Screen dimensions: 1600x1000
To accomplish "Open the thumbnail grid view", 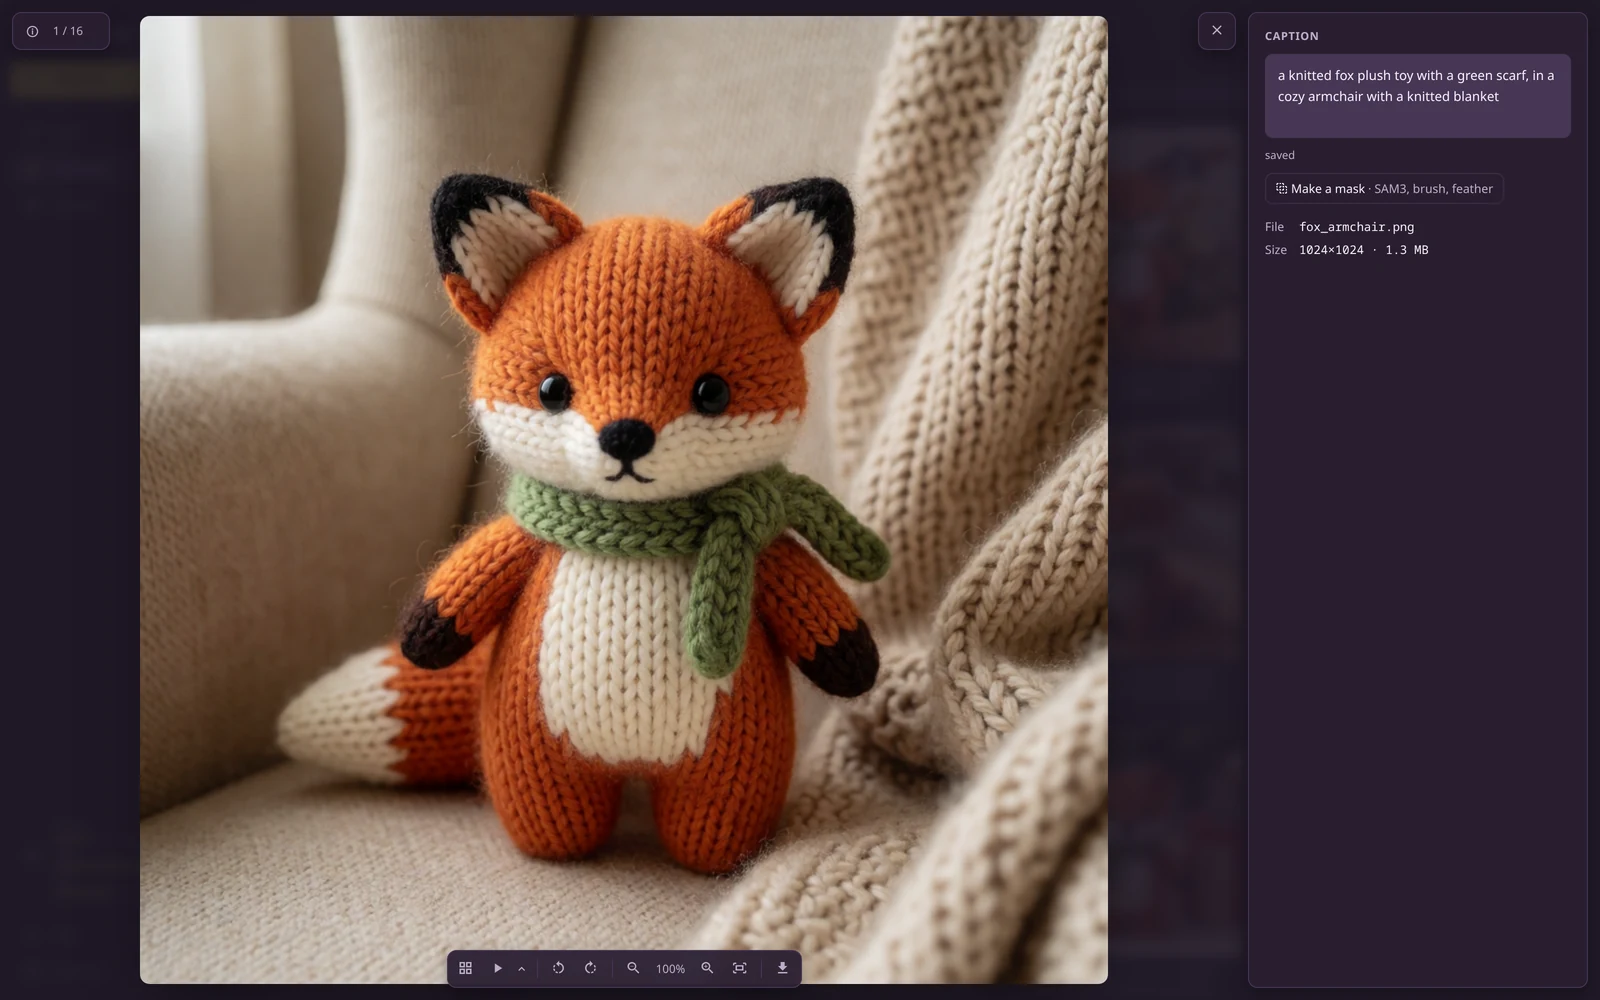I will point(465,968).
